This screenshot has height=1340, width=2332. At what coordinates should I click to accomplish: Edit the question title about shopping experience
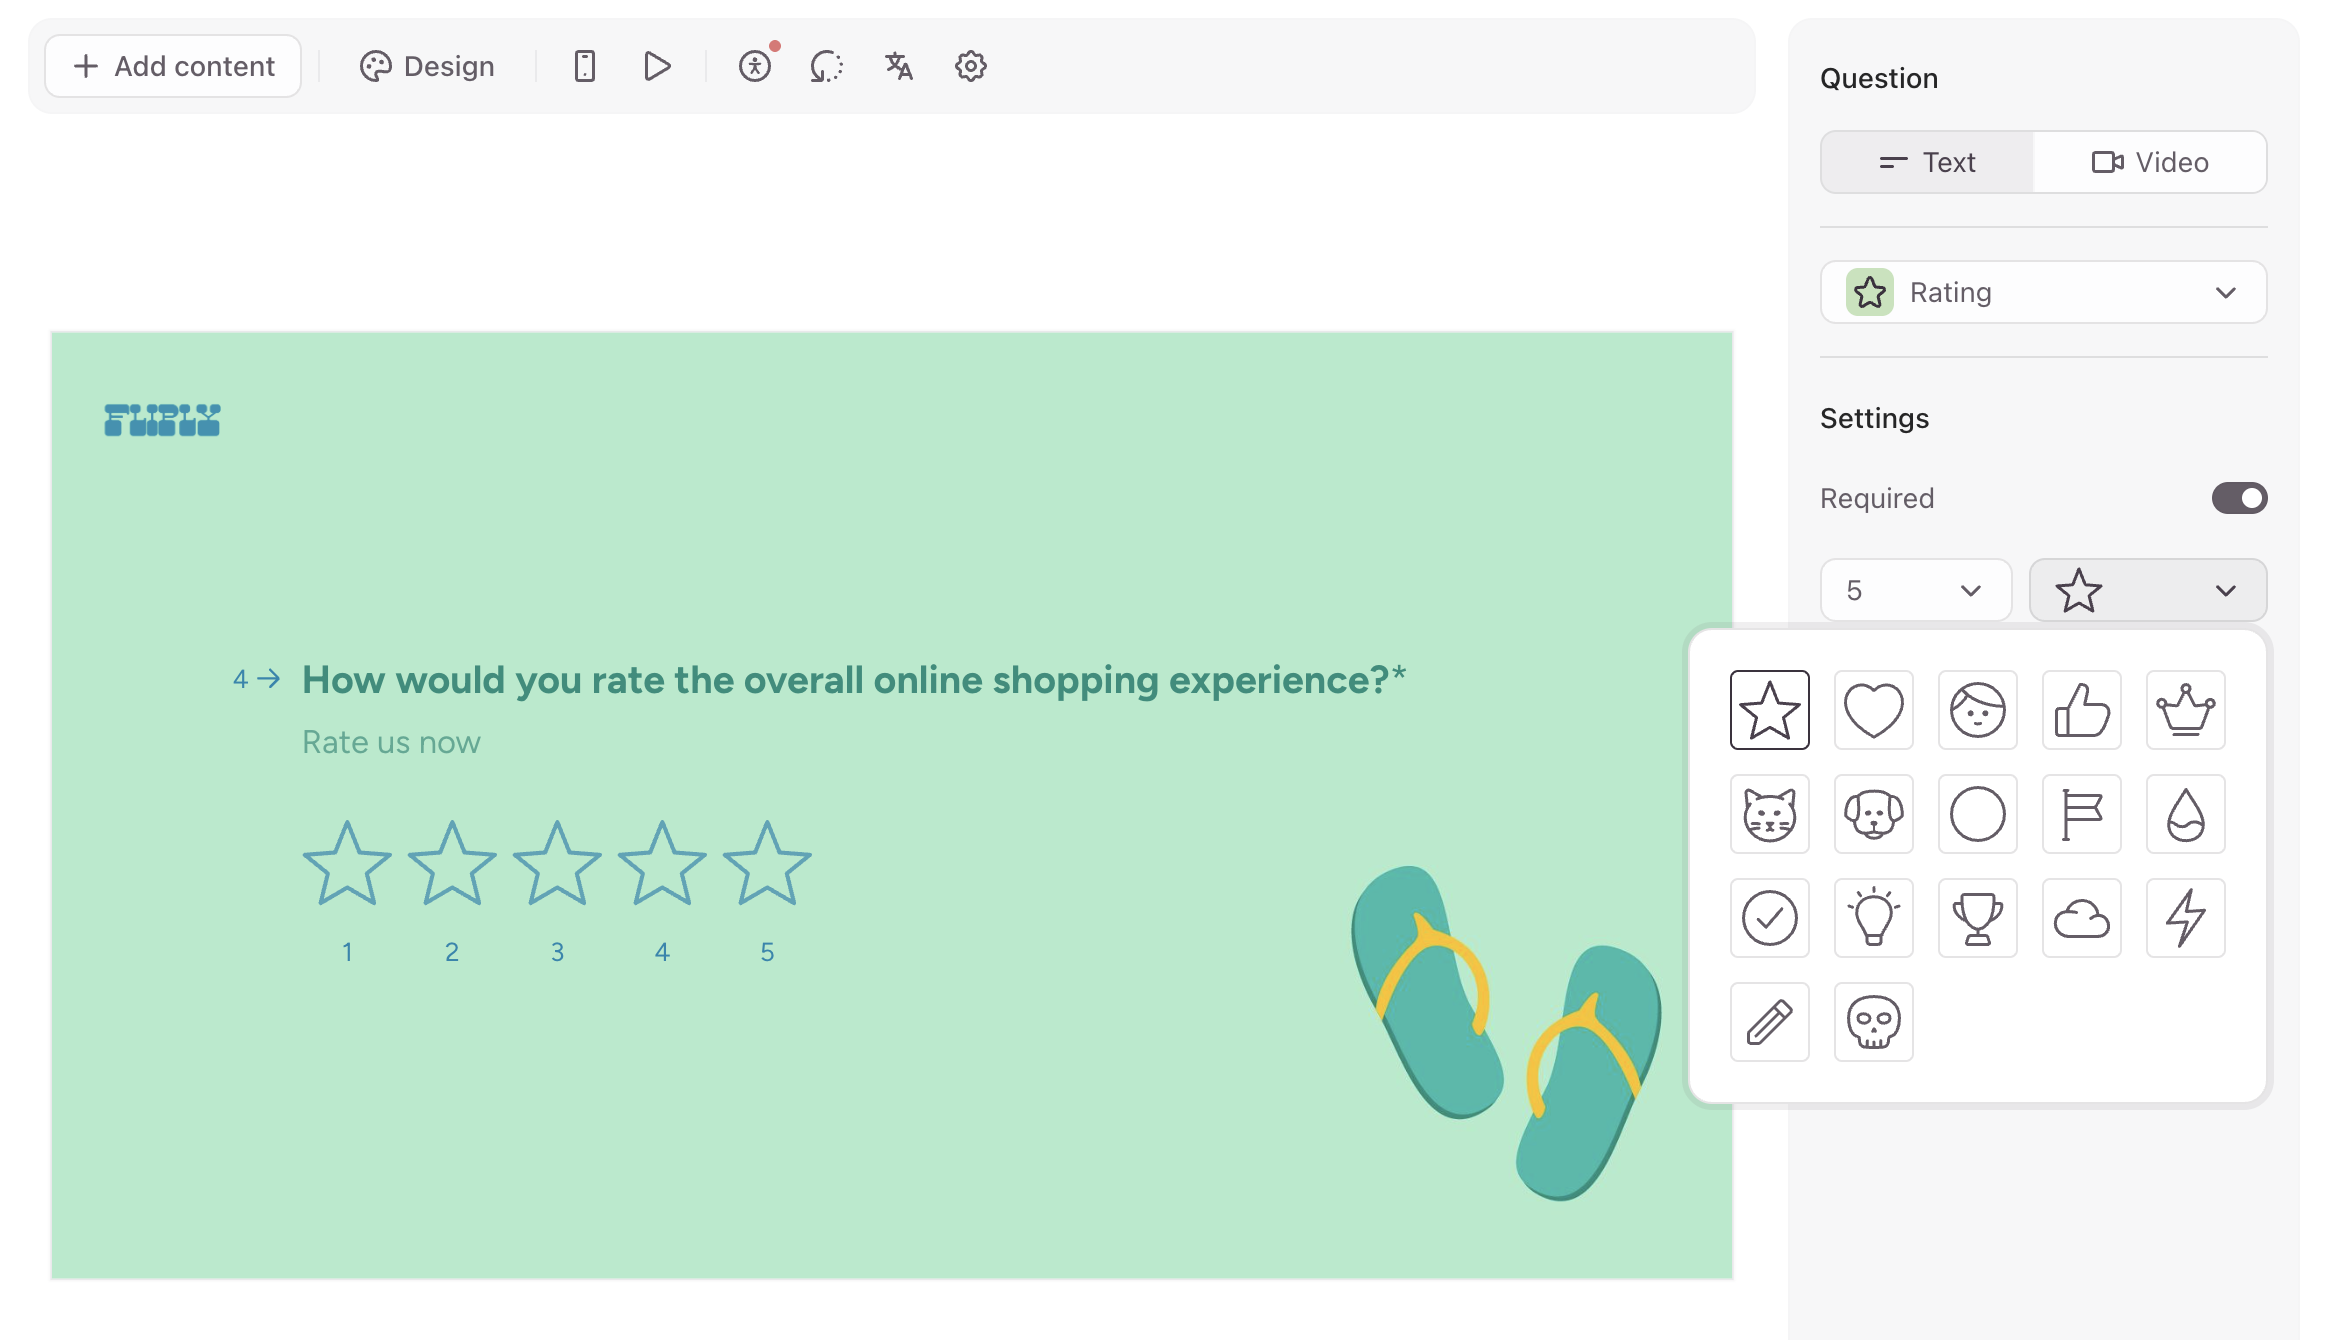pos(854,680)
